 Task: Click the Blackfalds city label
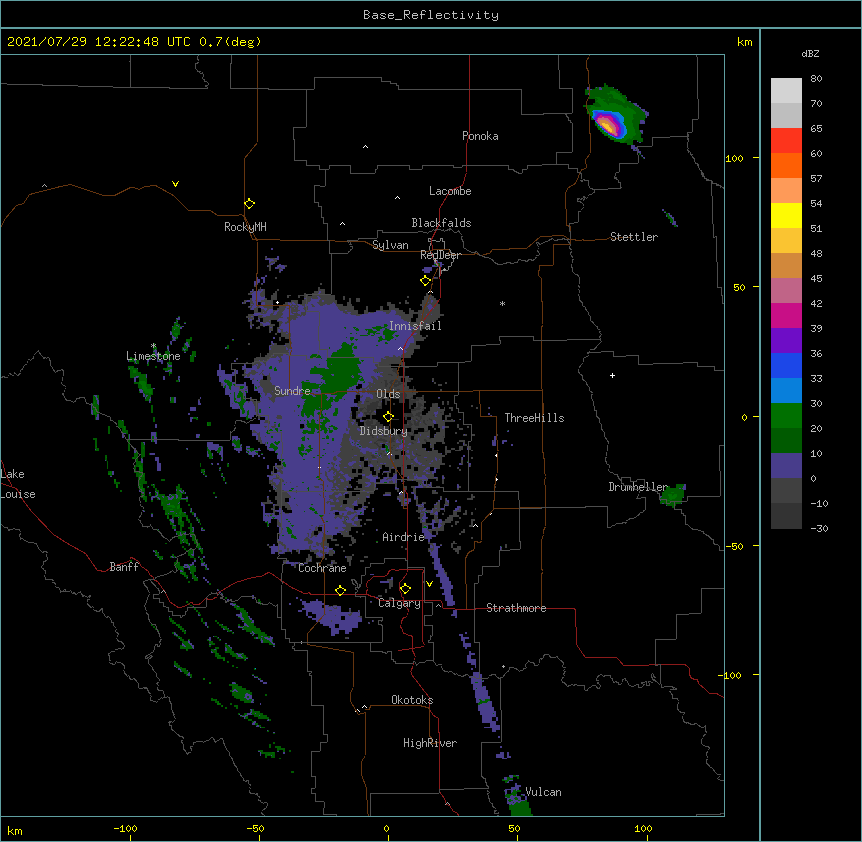click(441, 223)
